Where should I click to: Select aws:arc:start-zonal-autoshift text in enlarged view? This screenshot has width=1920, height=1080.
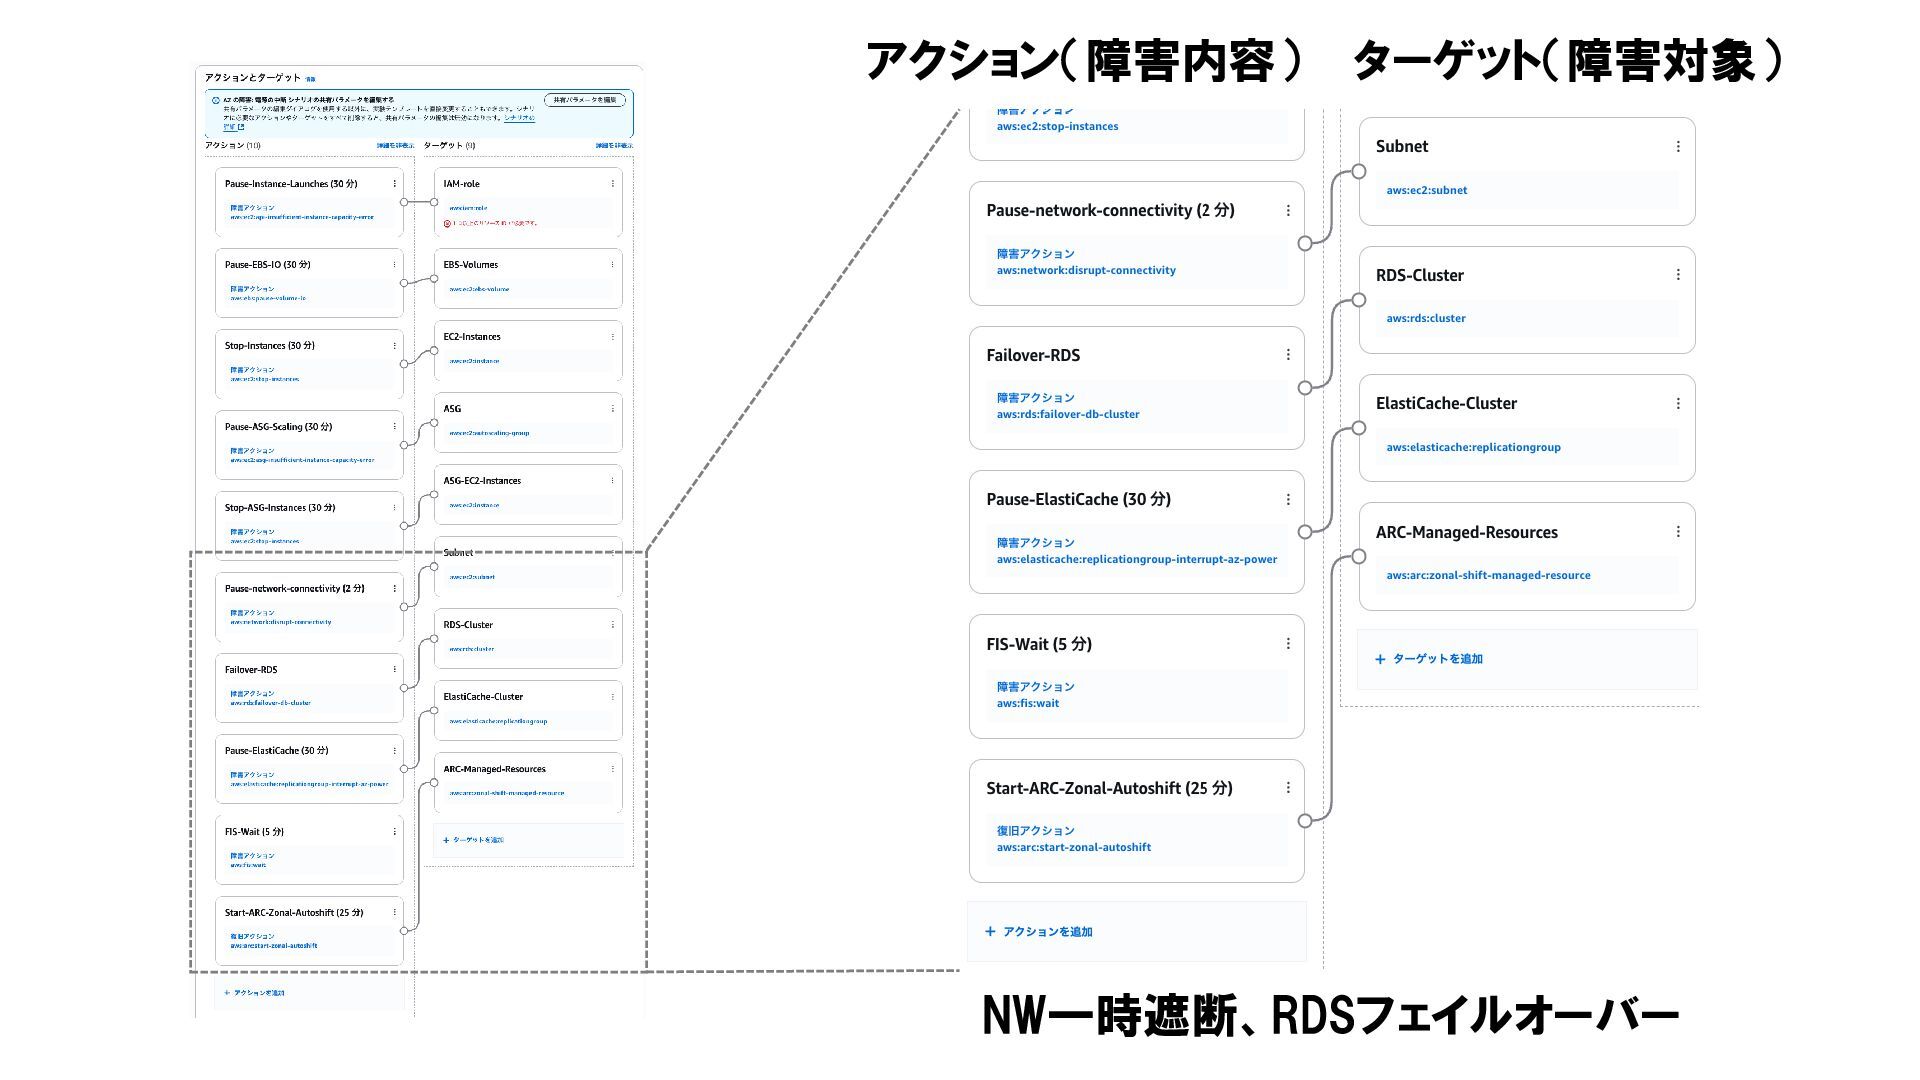click(x=1074, y=847)
